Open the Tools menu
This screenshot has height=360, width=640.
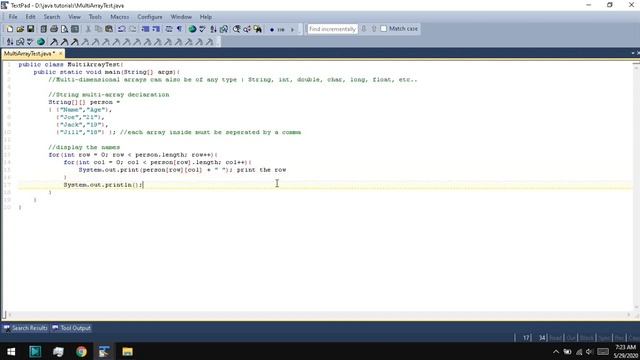click(95, 17)
